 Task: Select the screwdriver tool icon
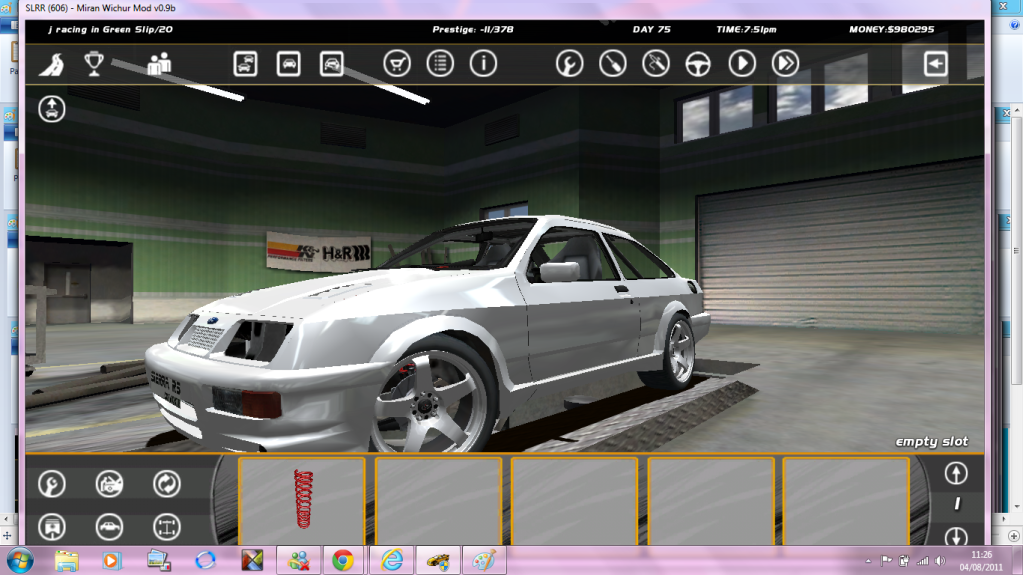(613, 64)
